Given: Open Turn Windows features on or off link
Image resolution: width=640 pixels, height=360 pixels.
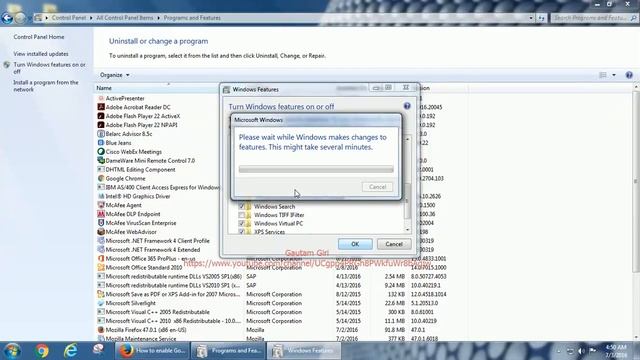Looking at the screenshot, I should click(49, 68).
